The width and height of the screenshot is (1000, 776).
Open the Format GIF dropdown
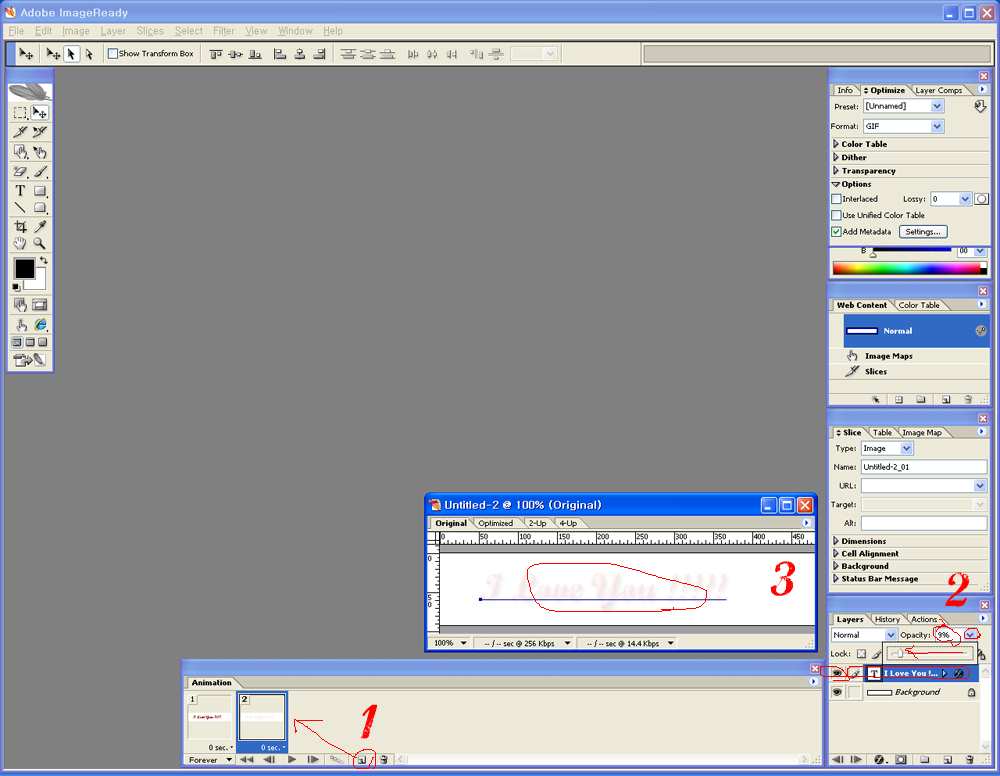pyautogui.click(x=937, y=126)
